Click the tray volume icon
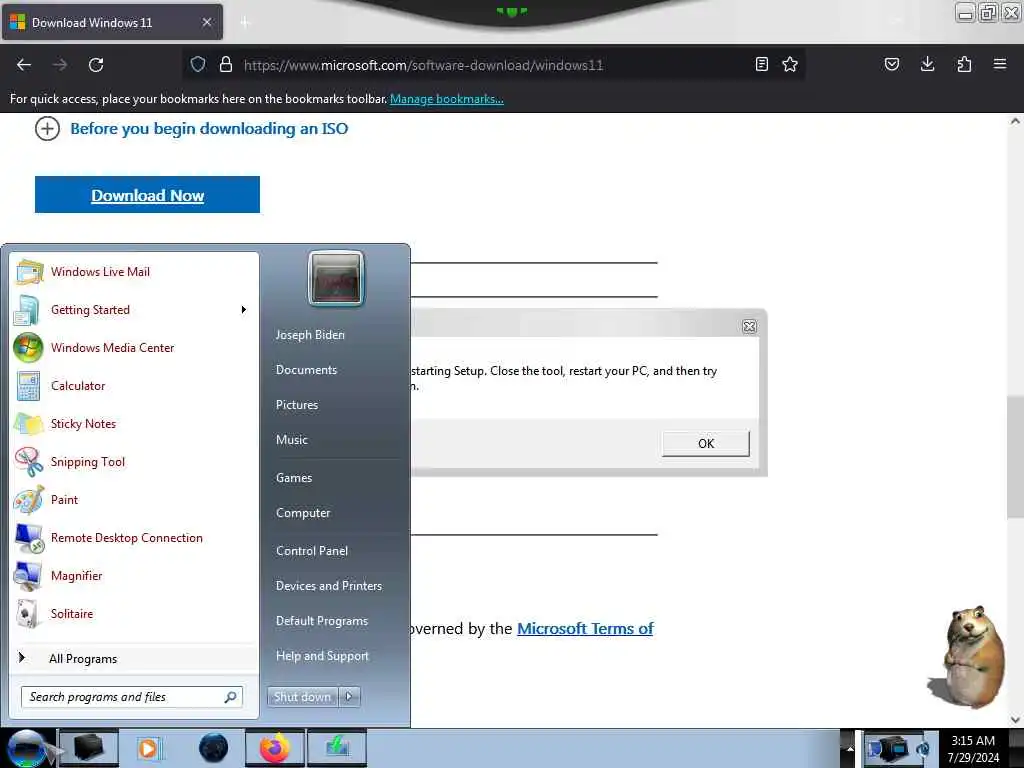Viewport: 1024px width, 768px height. (x=923, y=749)
